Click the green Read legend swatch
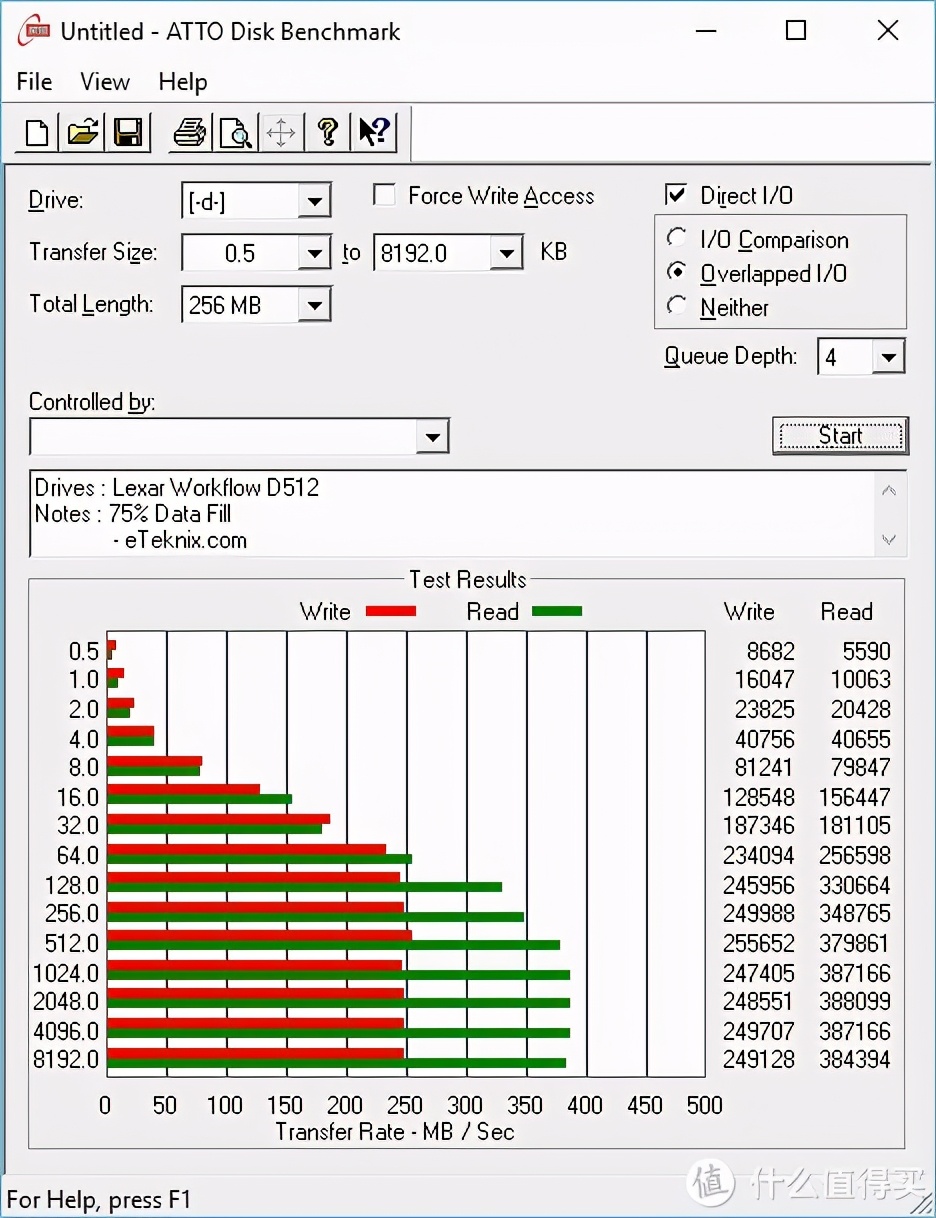The width and height of the screenshot is (936, 1218). 557,611
